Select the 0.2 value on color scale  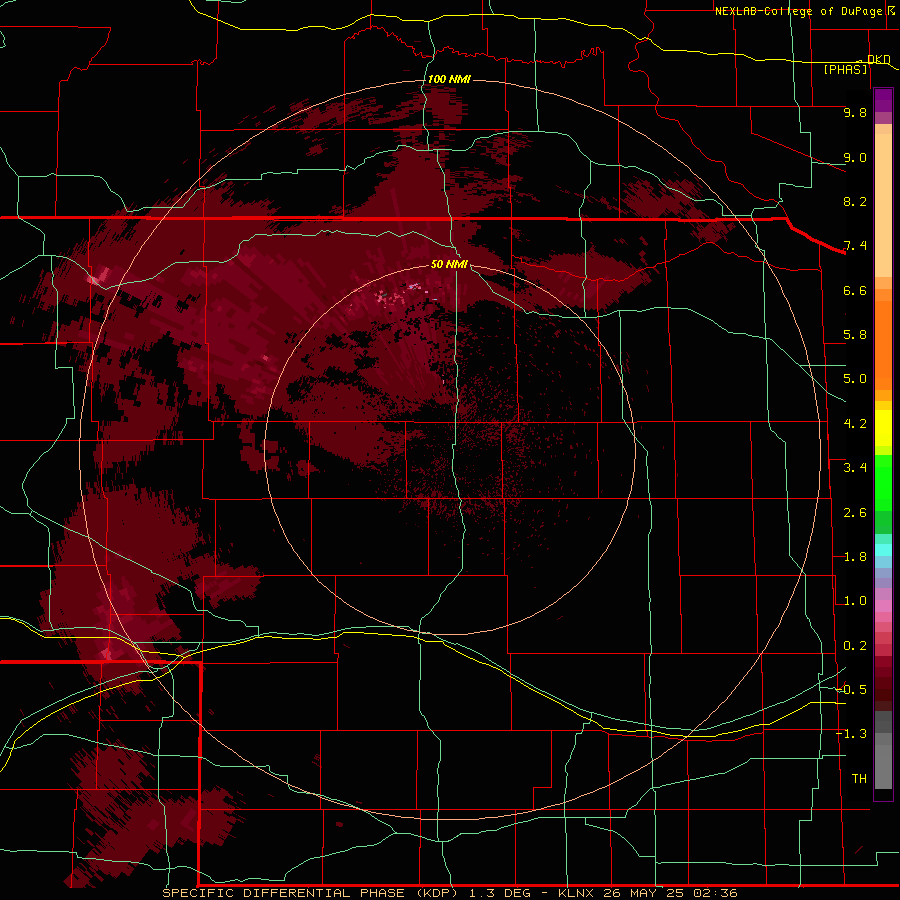pyautogui.click(x=855, y=646)
